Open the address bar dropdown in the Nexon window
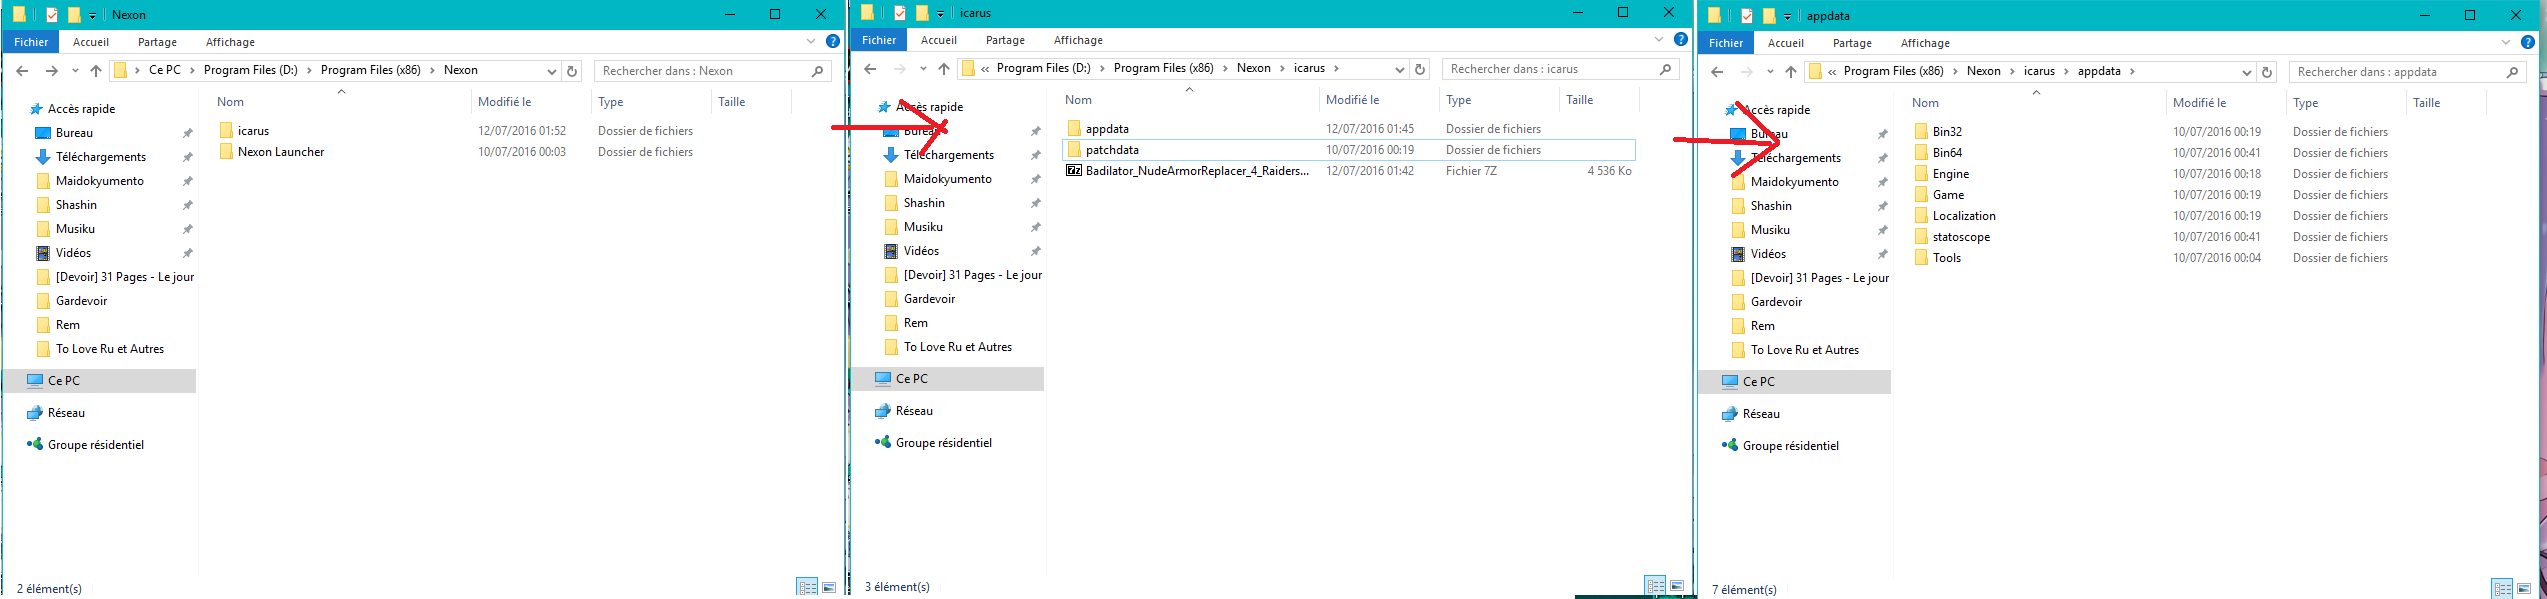 tap(551, 71)
